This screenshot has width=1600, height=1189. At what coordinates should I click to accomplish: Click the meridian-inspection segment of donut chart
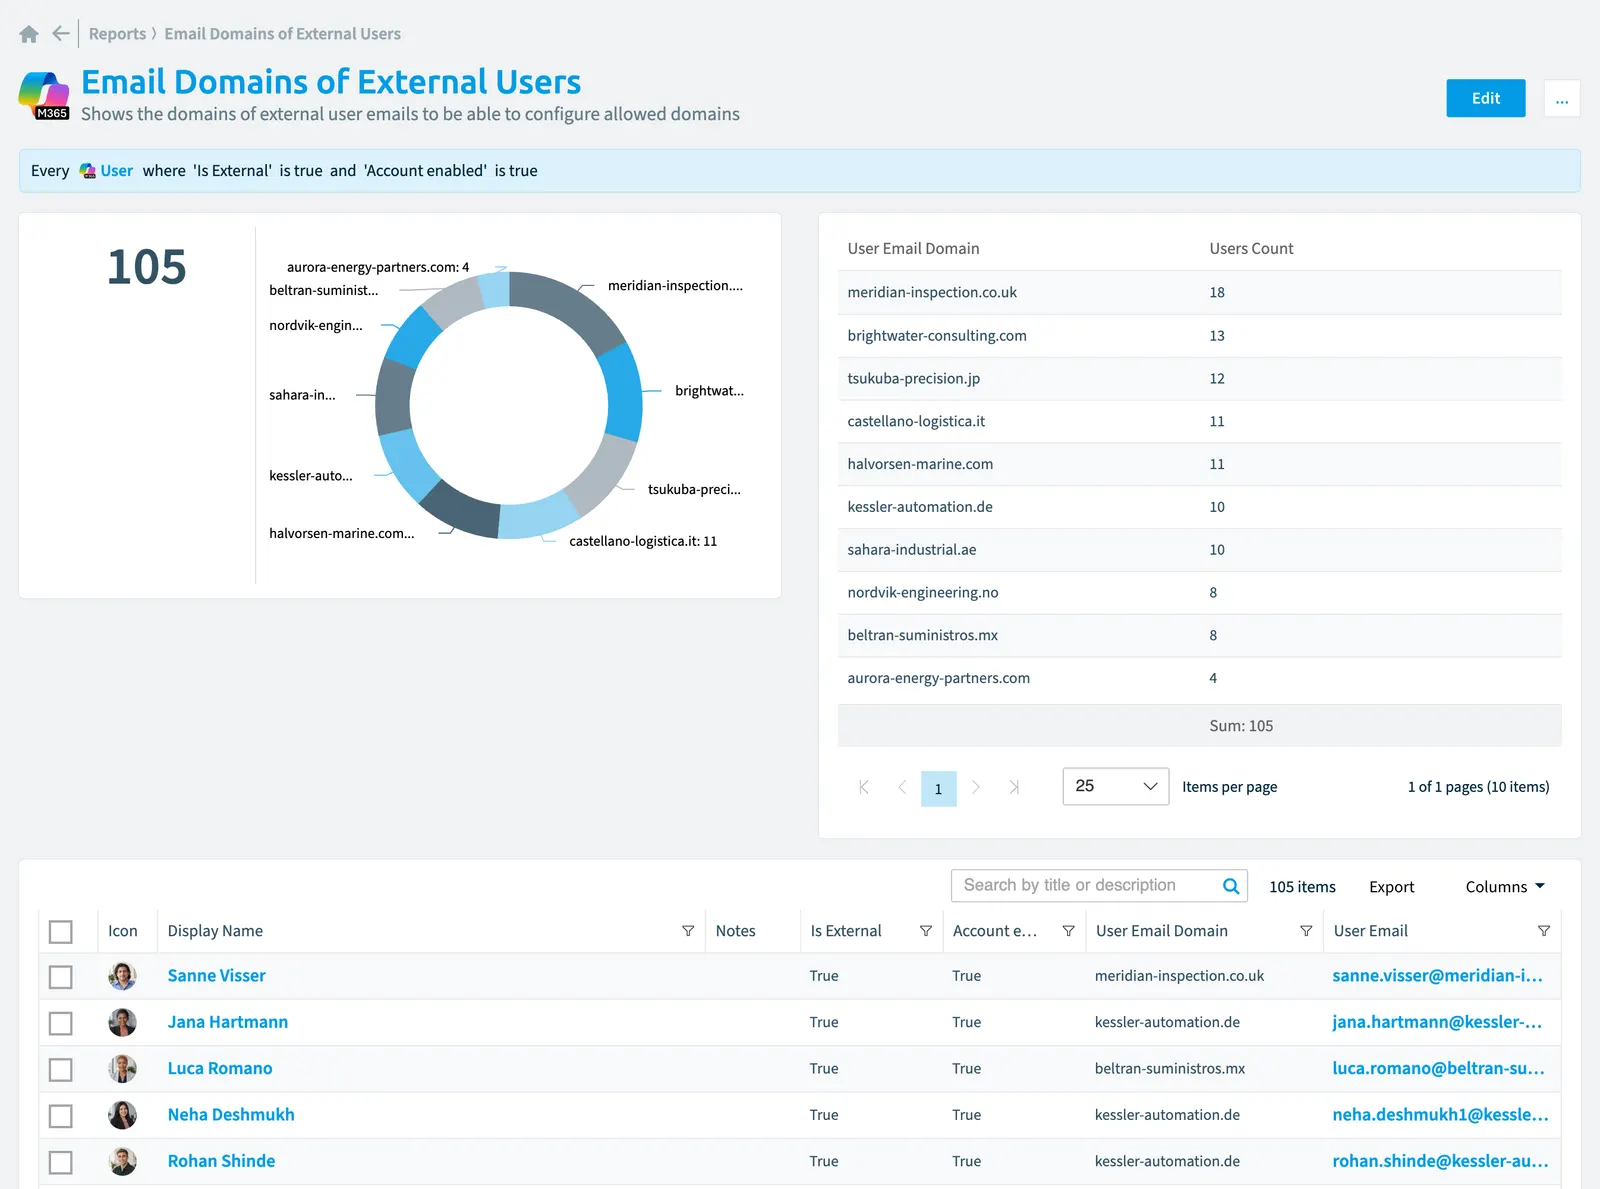click(x=571, y=308)
